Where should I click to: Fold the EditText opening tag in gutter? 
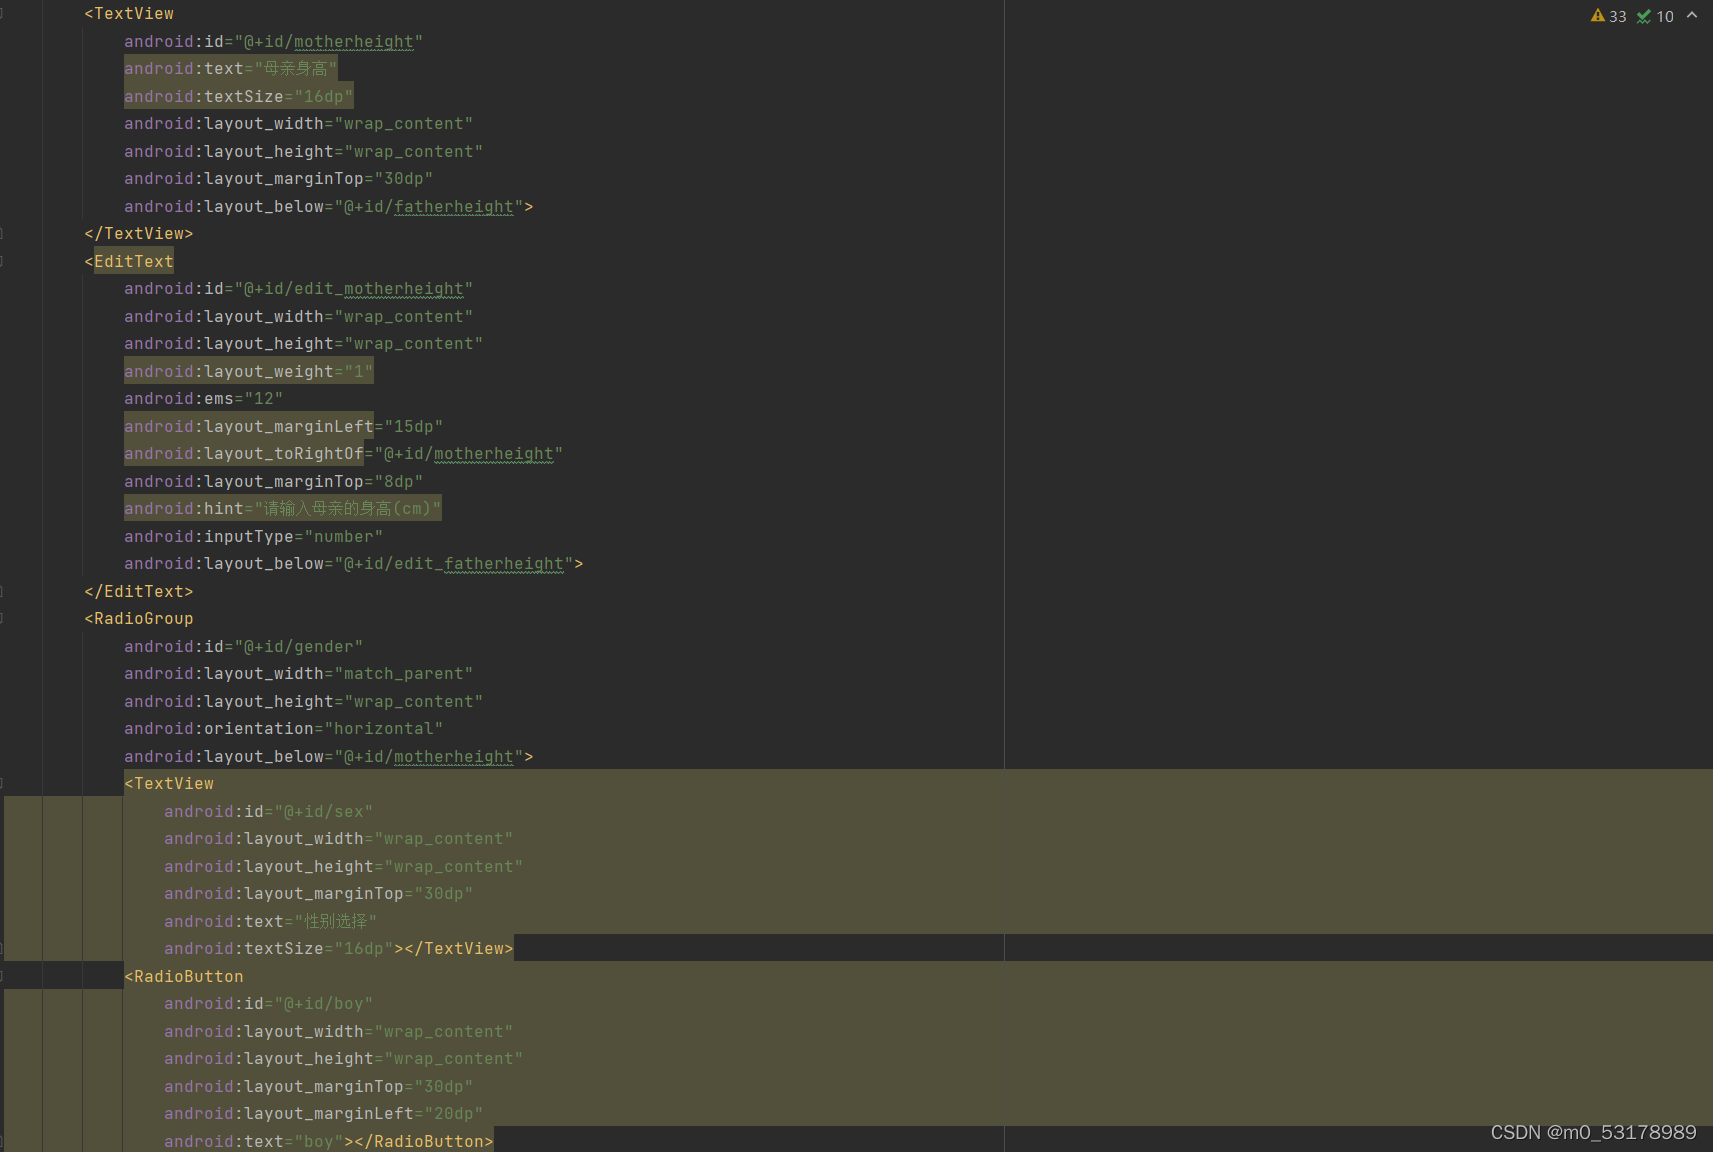tap(2, 261)
